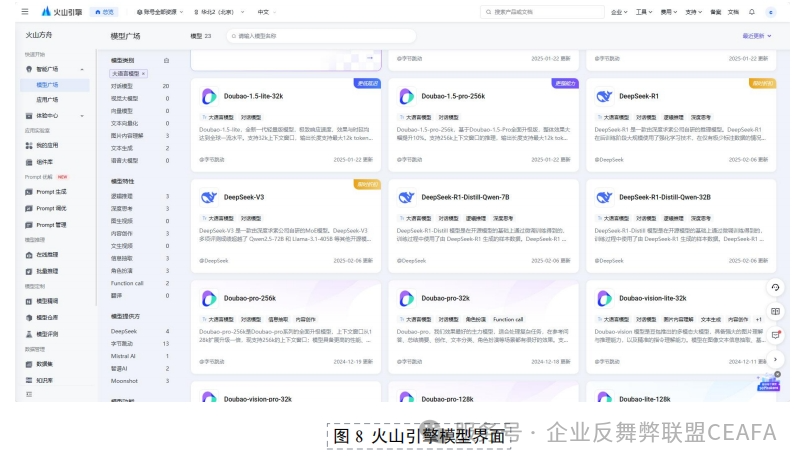Viewport: 801px width, 464px height.
Task: Expand the 体验中心 sidebar group
Action: 82,116
